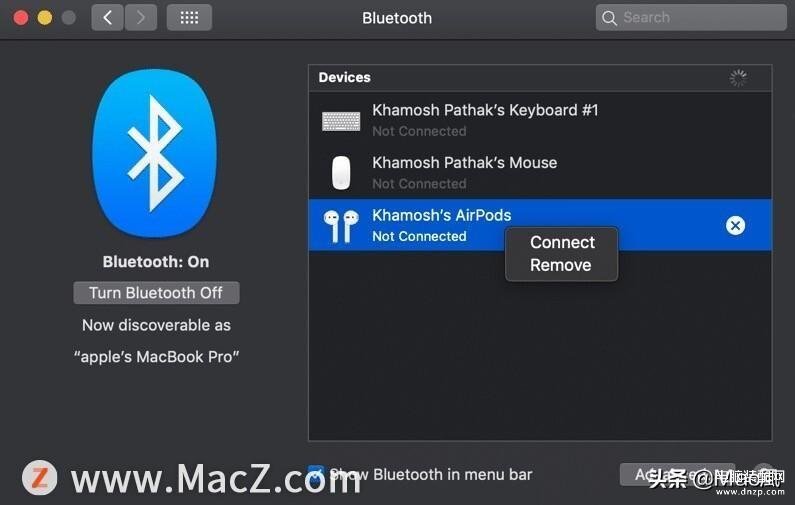Choose Connect from the context menu
The image size is (795, 505).
(x=562, y=242)
